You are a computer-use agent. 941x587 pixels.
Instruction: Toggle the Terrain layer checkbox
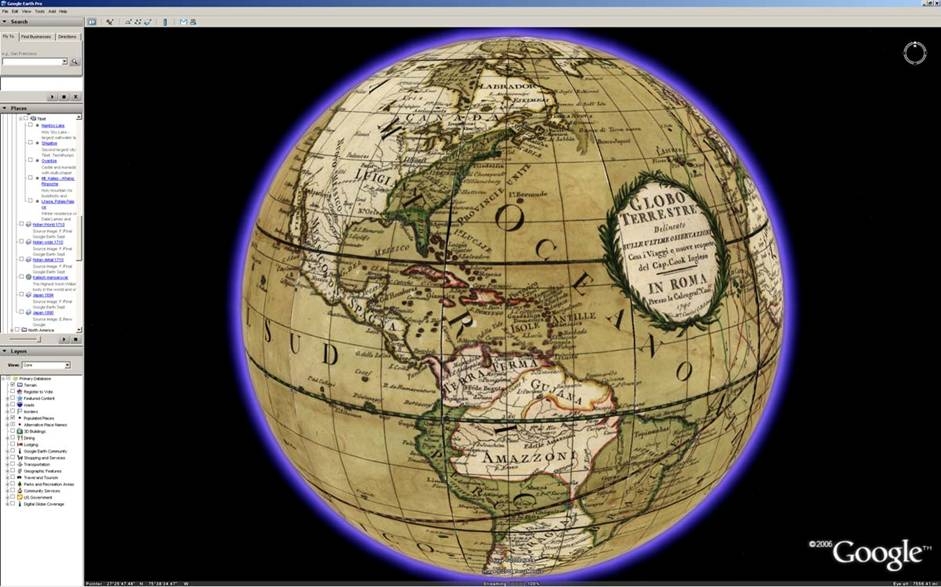[x=12, y=385]
